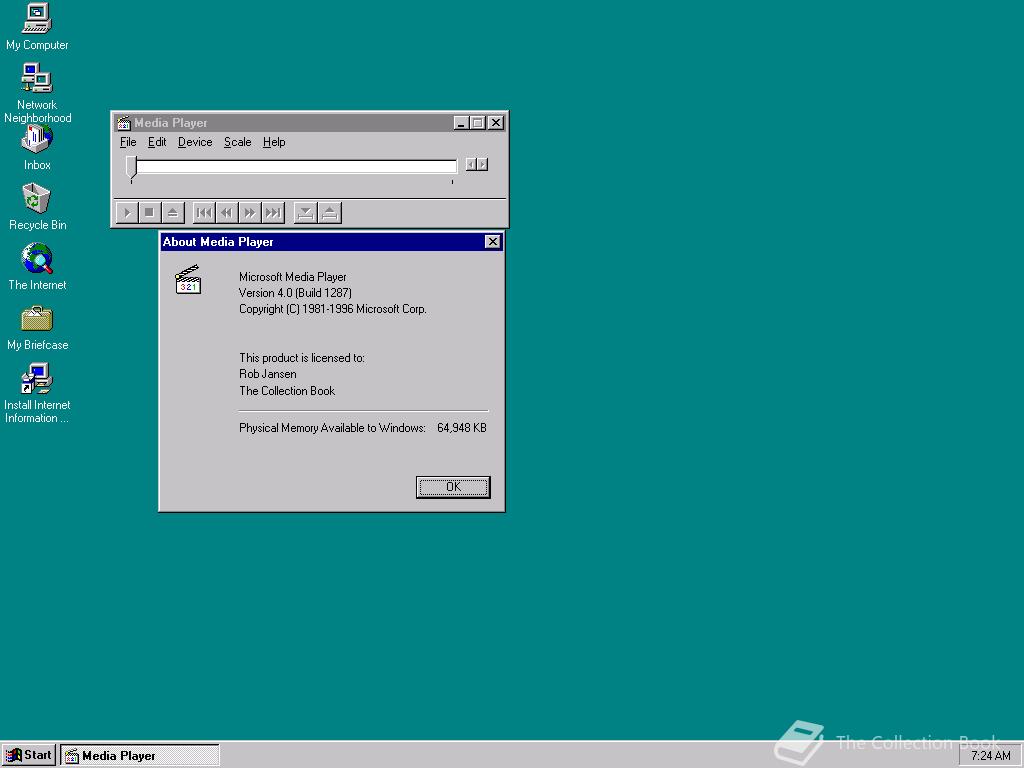Click the Next Mark button
The image size is (1024, 768).
point(273,213)
